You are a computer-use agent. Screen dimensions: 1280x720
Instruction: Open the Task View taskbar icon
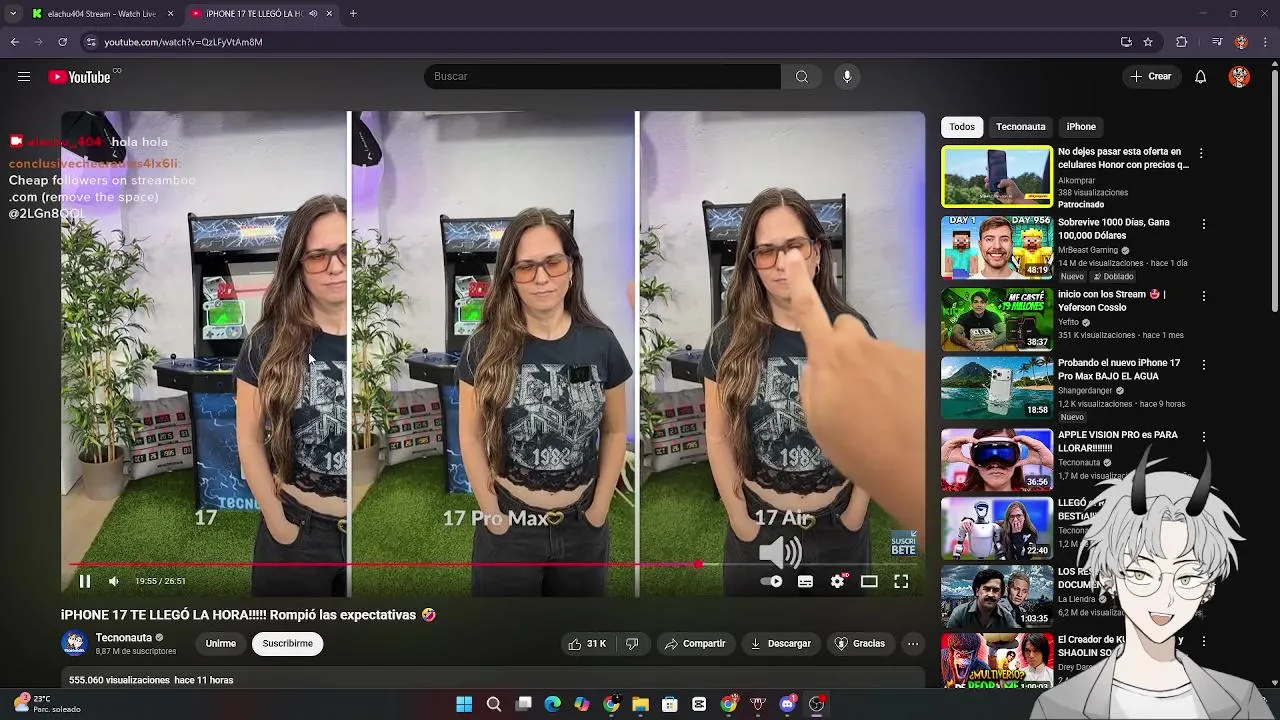(x=523, y=704)
